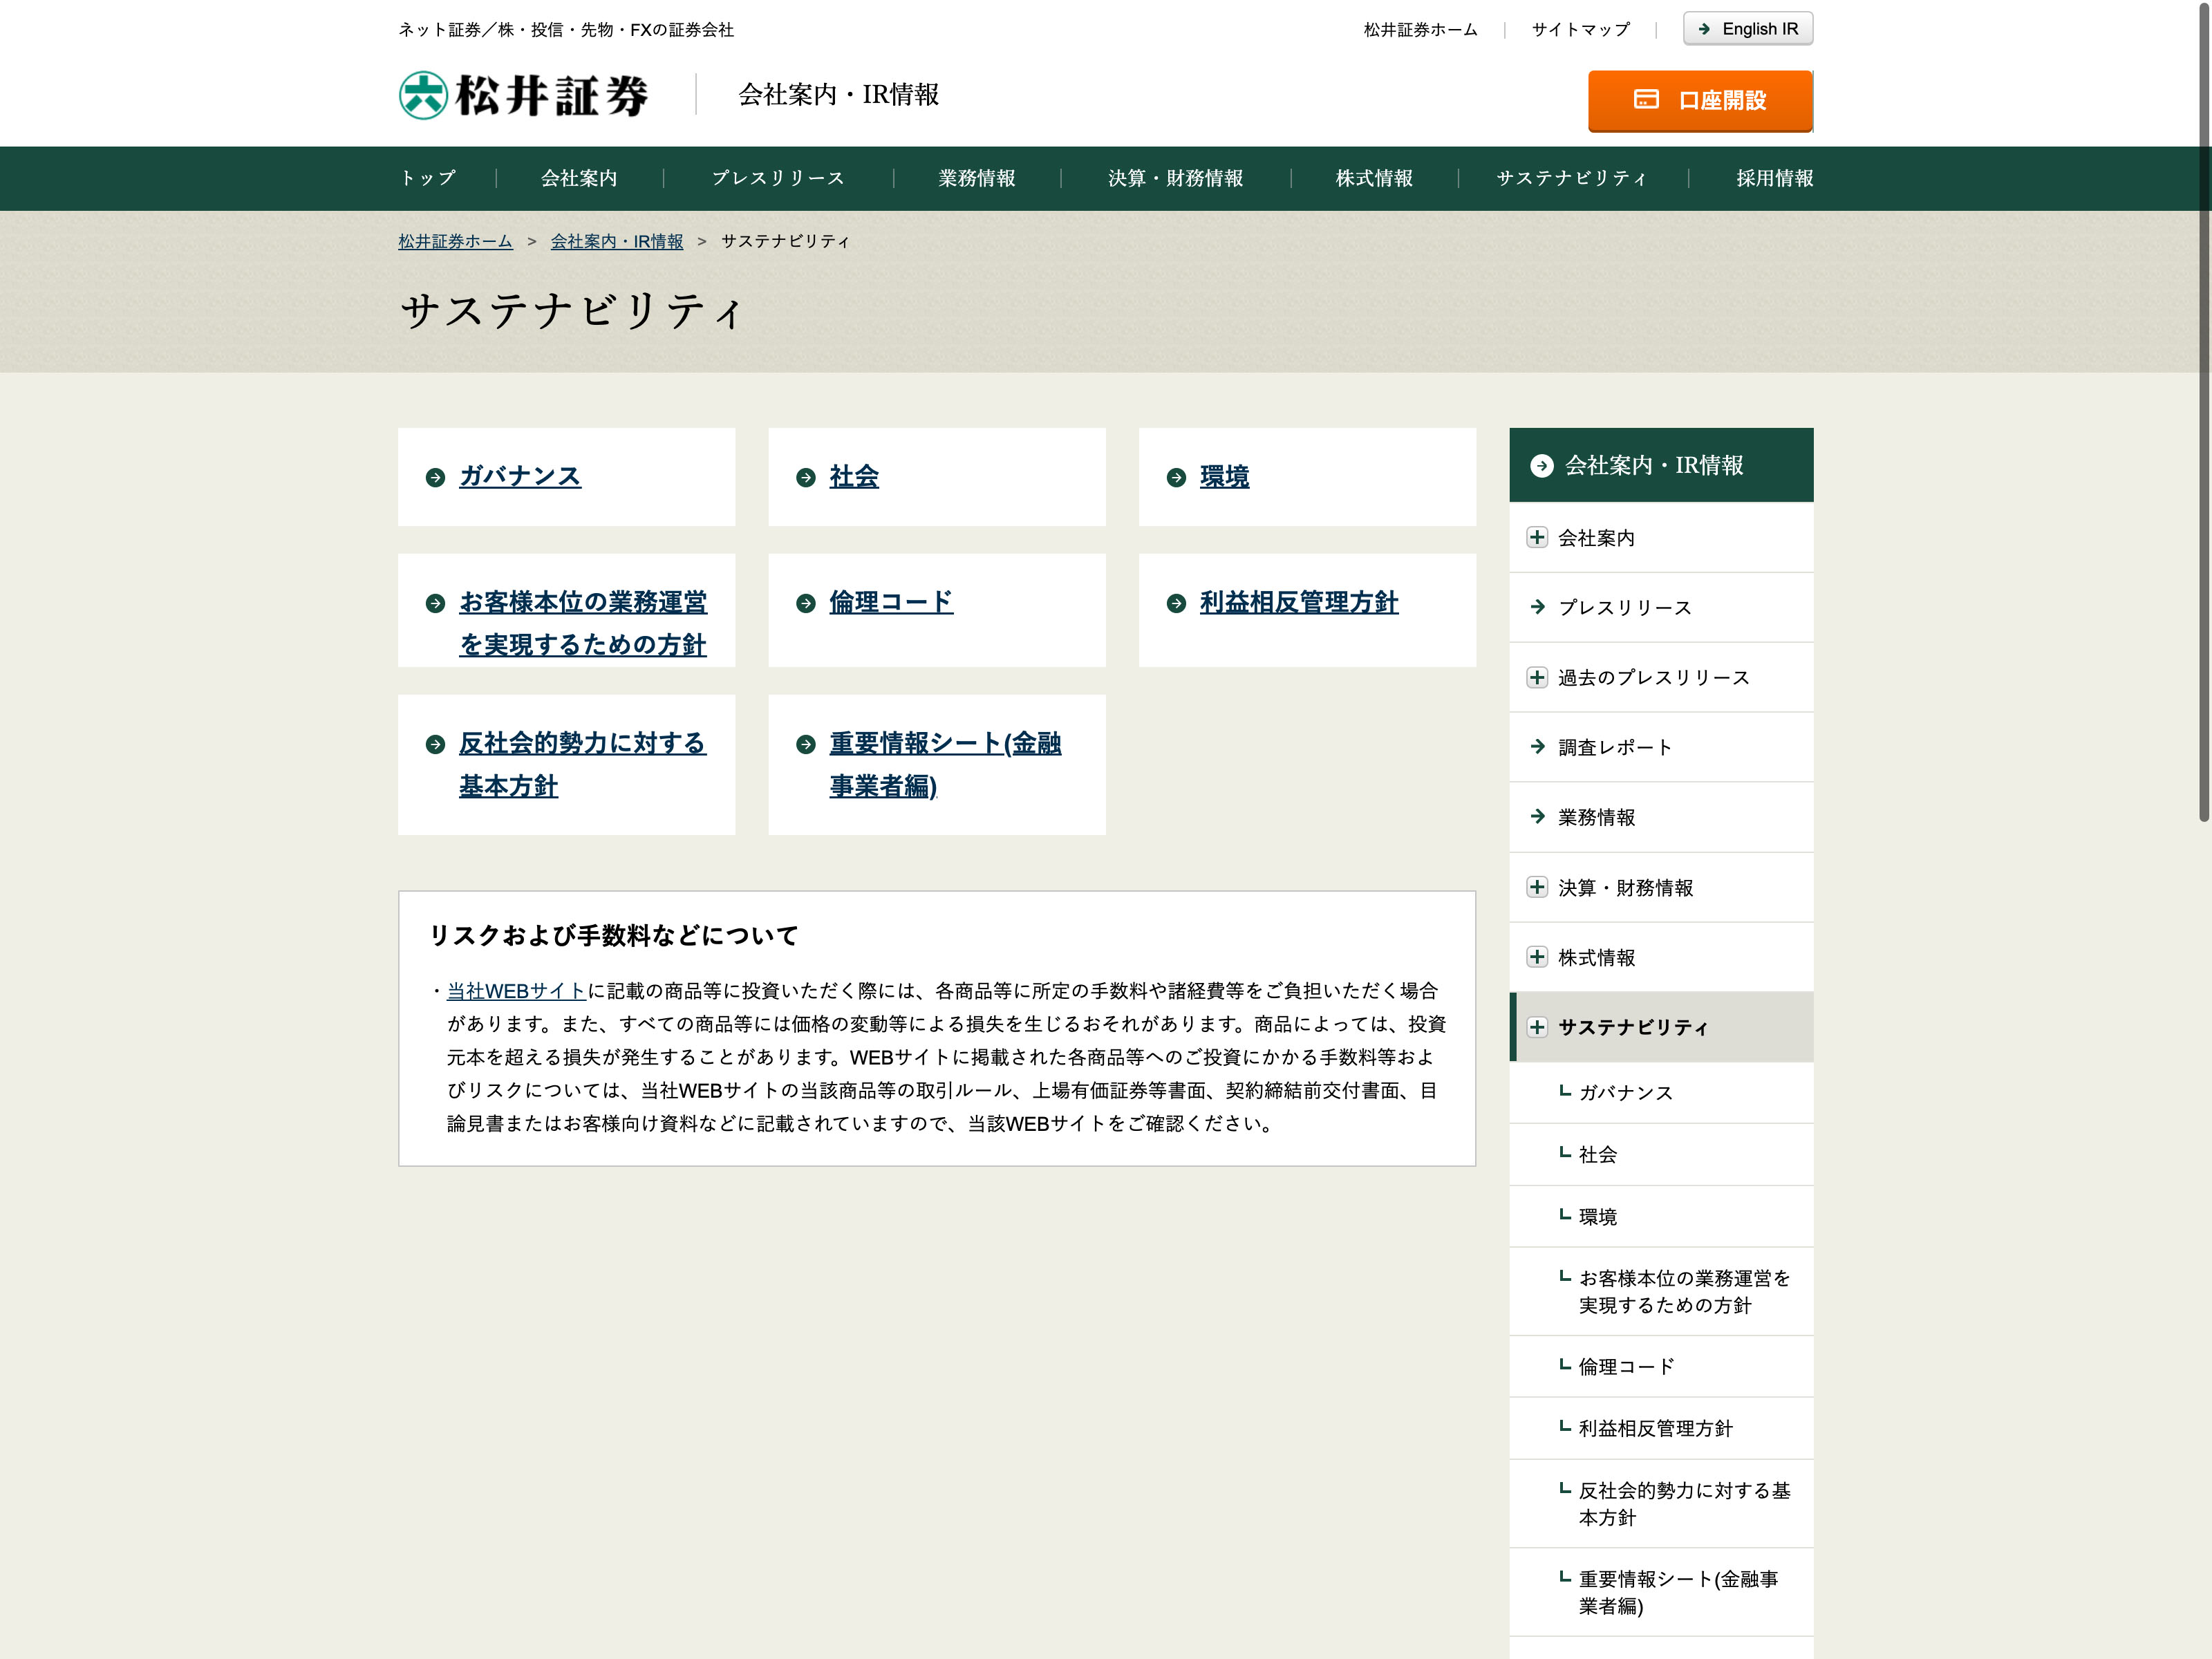Click 会社案内・IR情報 breadcrumb link
The image size is (2212, 1659).
(x=616, y=242)
